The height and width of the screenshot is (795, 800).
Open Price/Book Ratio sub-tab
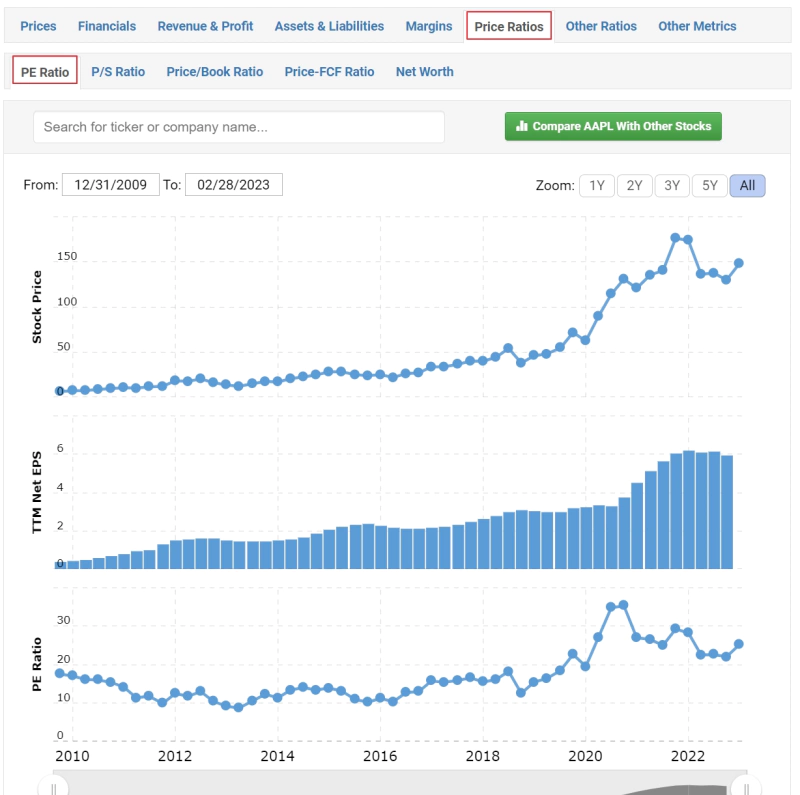(214, 71)
